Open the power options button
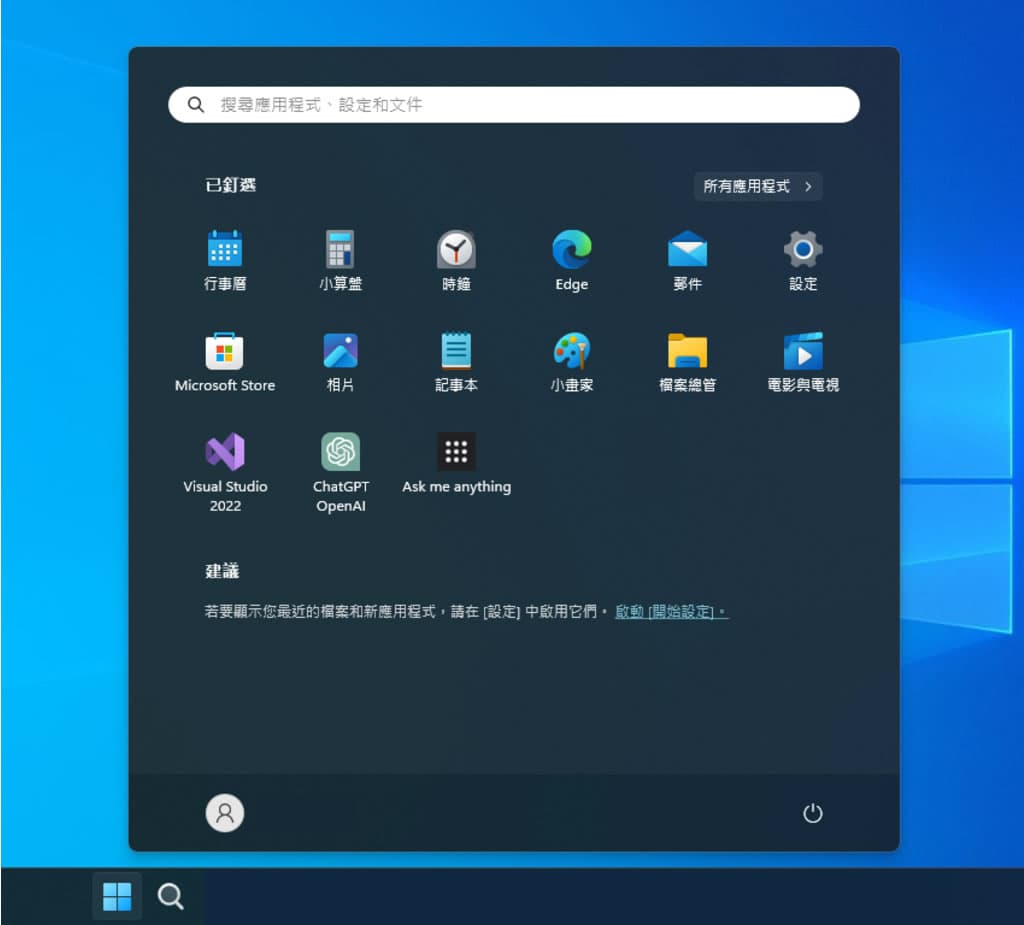The height and width of the screenshot is (925, 1024). (813, 813)
